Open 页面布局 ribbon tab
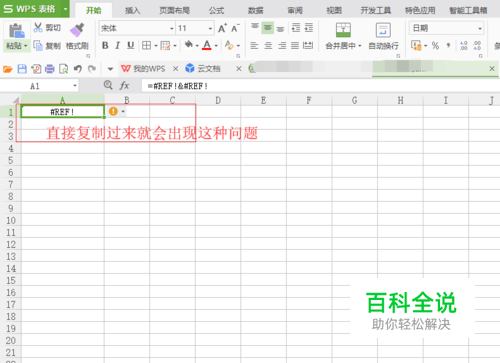This screenshot has height=363, width=500. pyautogui.click(x=174, y=10)
